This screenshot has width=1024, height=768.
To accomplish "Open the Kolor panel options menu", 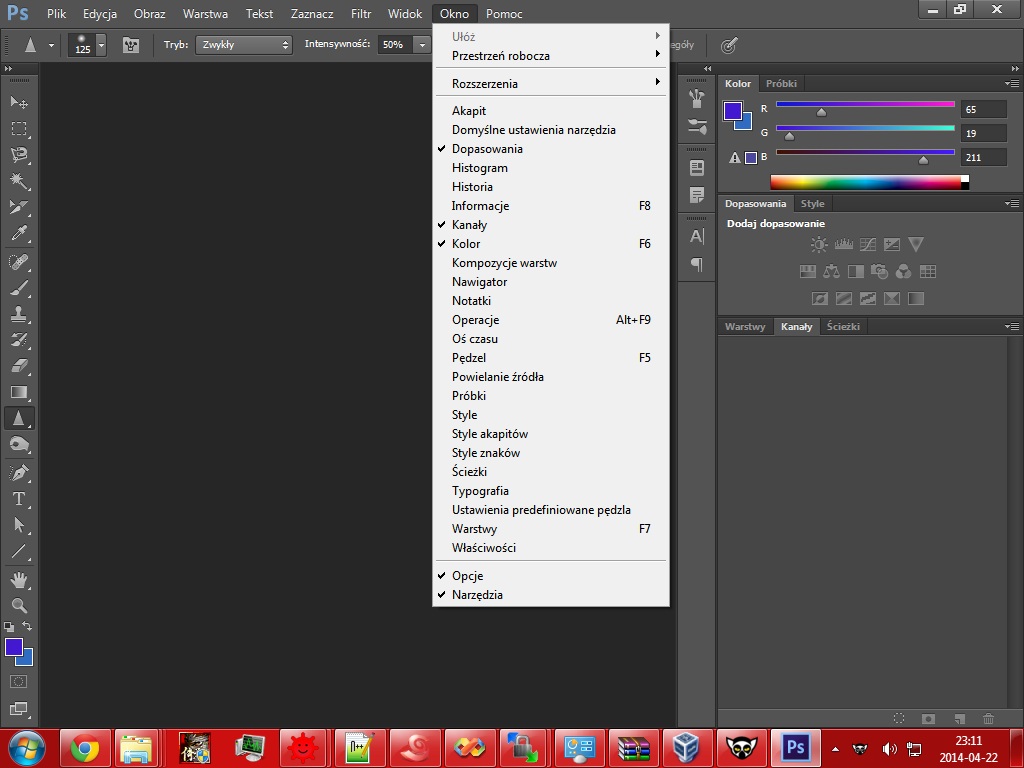I will pyautogui.click(x=1012, y=84).
